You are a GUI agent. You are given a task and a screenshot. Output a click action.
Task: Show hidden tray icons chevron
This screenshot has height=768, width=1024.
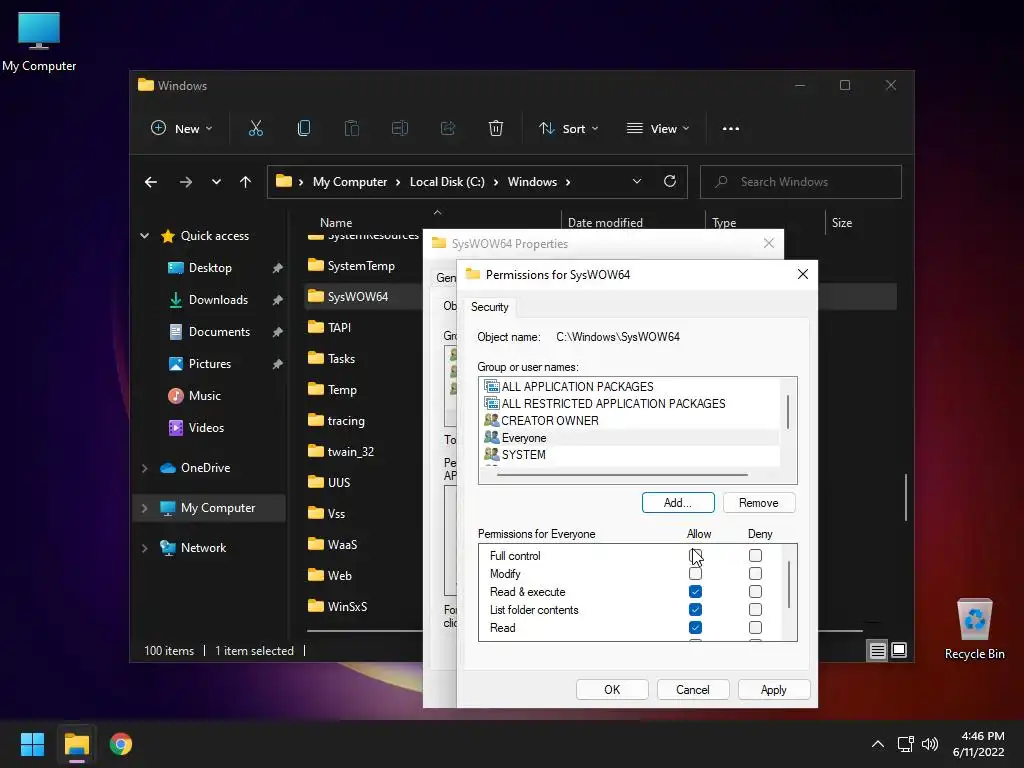(878, 744)
